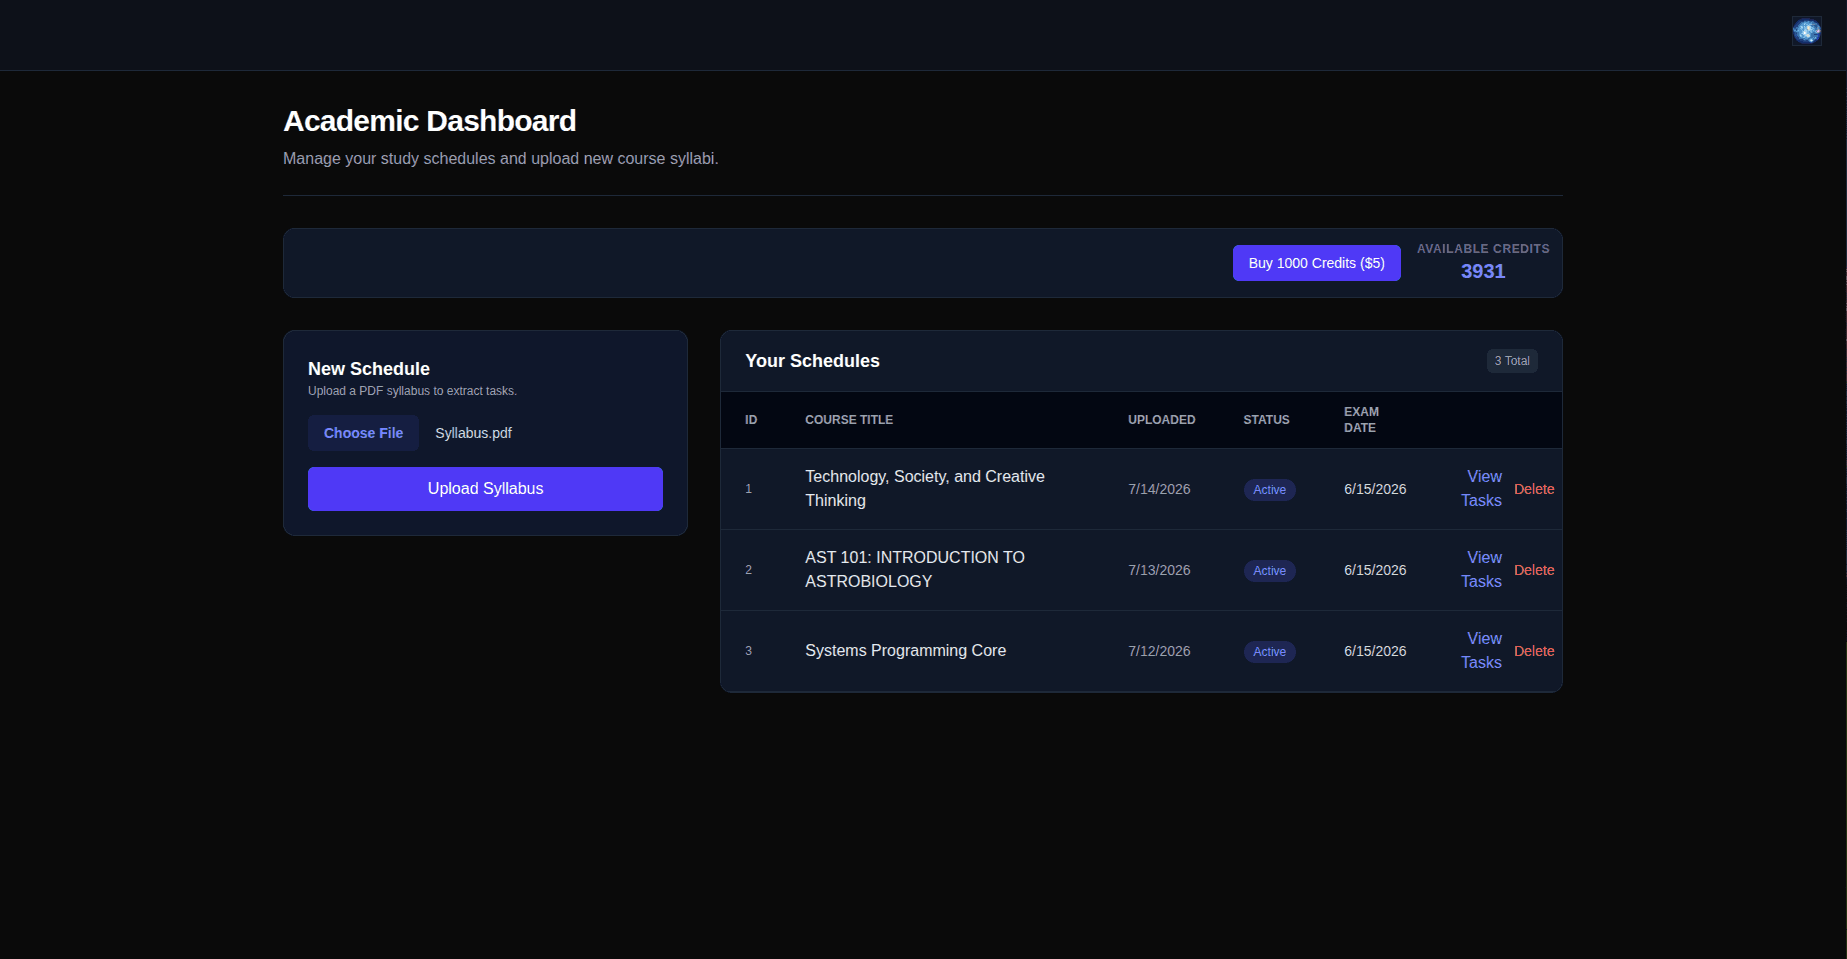The height and width of the screenshot is (959, 1847).
Task: View Tasks for AST 101 Introduction to Astrobiology
Action: pos(1482,570)
